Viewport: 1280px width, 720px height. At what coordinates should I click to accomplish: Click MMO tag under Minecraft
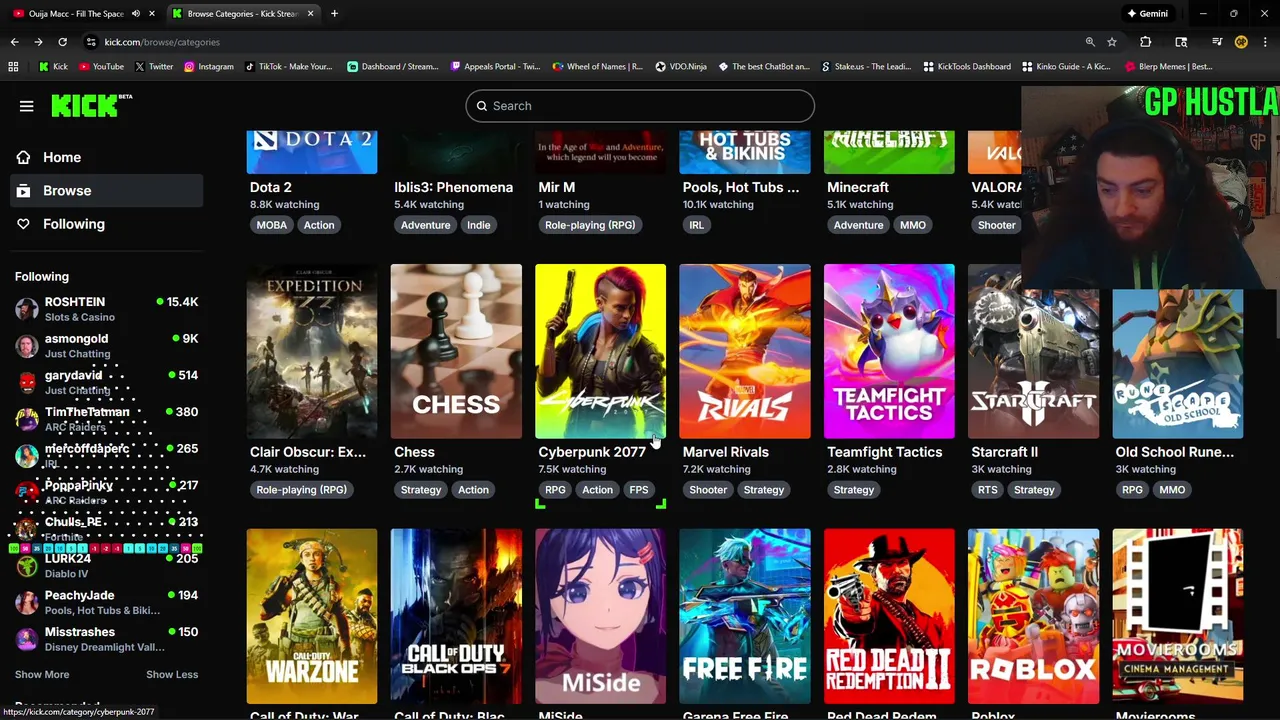point(912,225)
